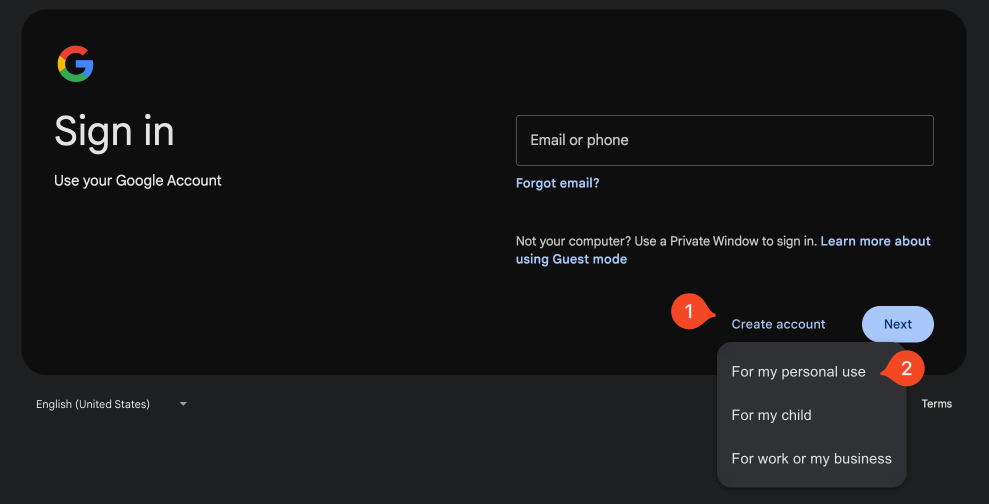
Task: Click the Sign in heading
Action: click(x=114, y=132)
